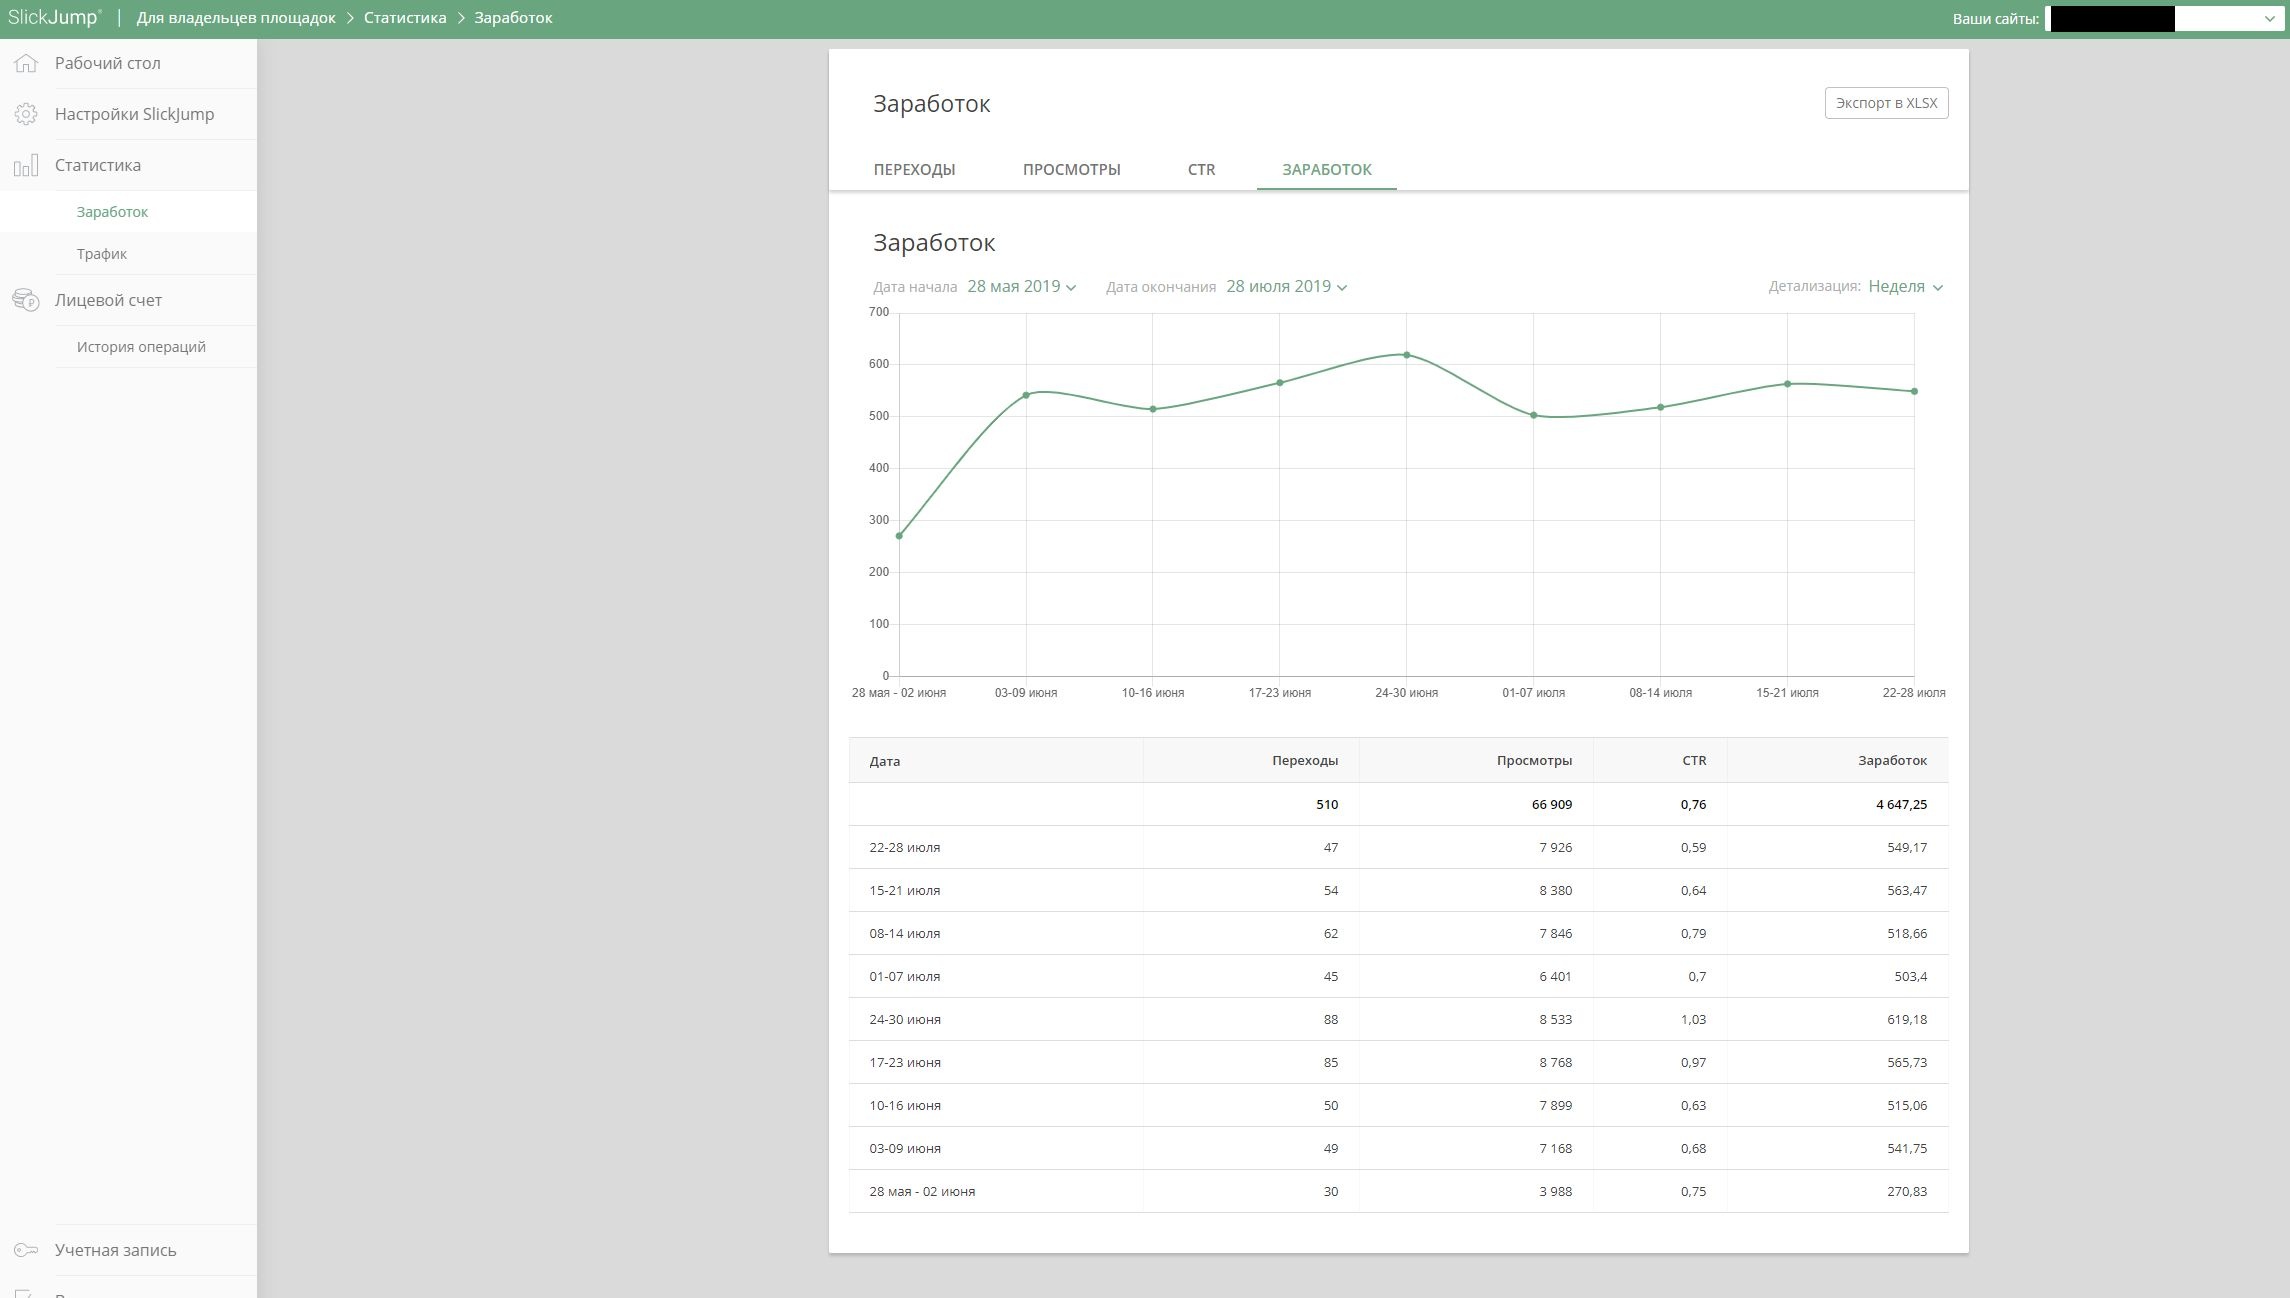Open the start date 28 мая 2019 dropdown
The height and width of the screenshot is (1298, 2290).
click(x=1021, y=287)
